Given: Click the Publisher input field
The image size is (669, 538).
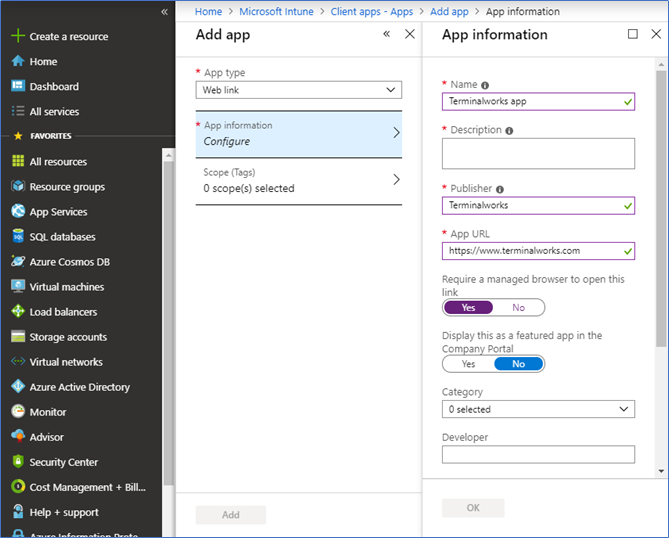Looking at the screenshot, I should (538, 205).
